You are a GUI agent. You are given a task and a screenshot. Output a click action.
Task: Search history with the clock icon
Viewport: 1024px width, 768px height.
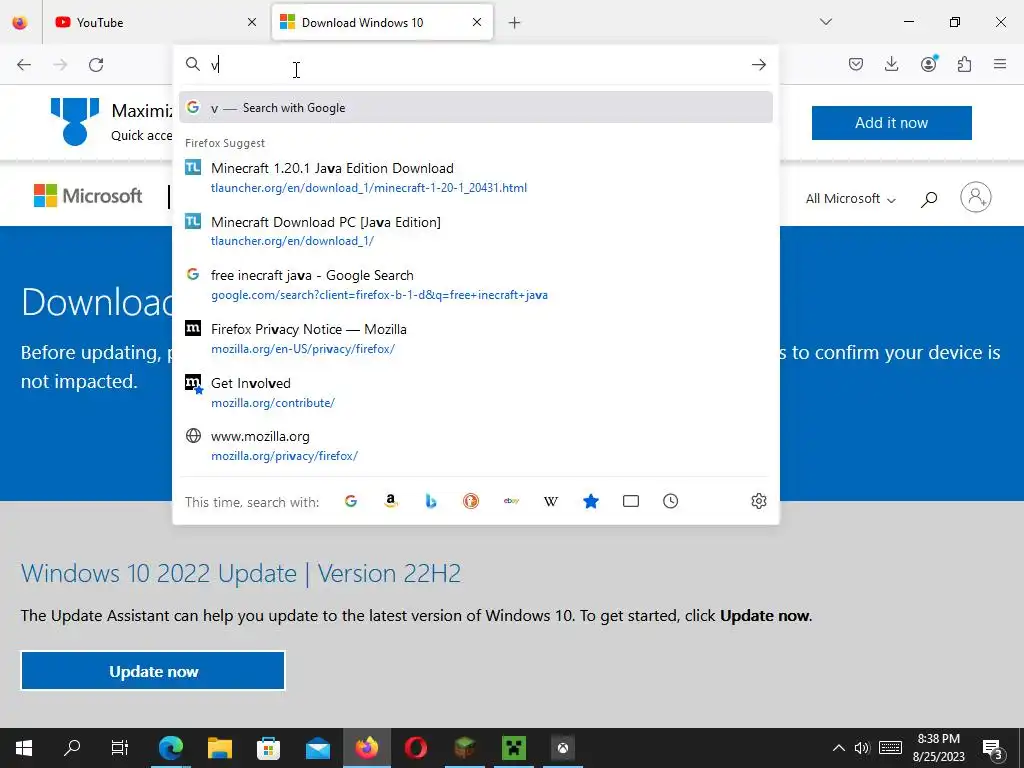coord(671,501)
